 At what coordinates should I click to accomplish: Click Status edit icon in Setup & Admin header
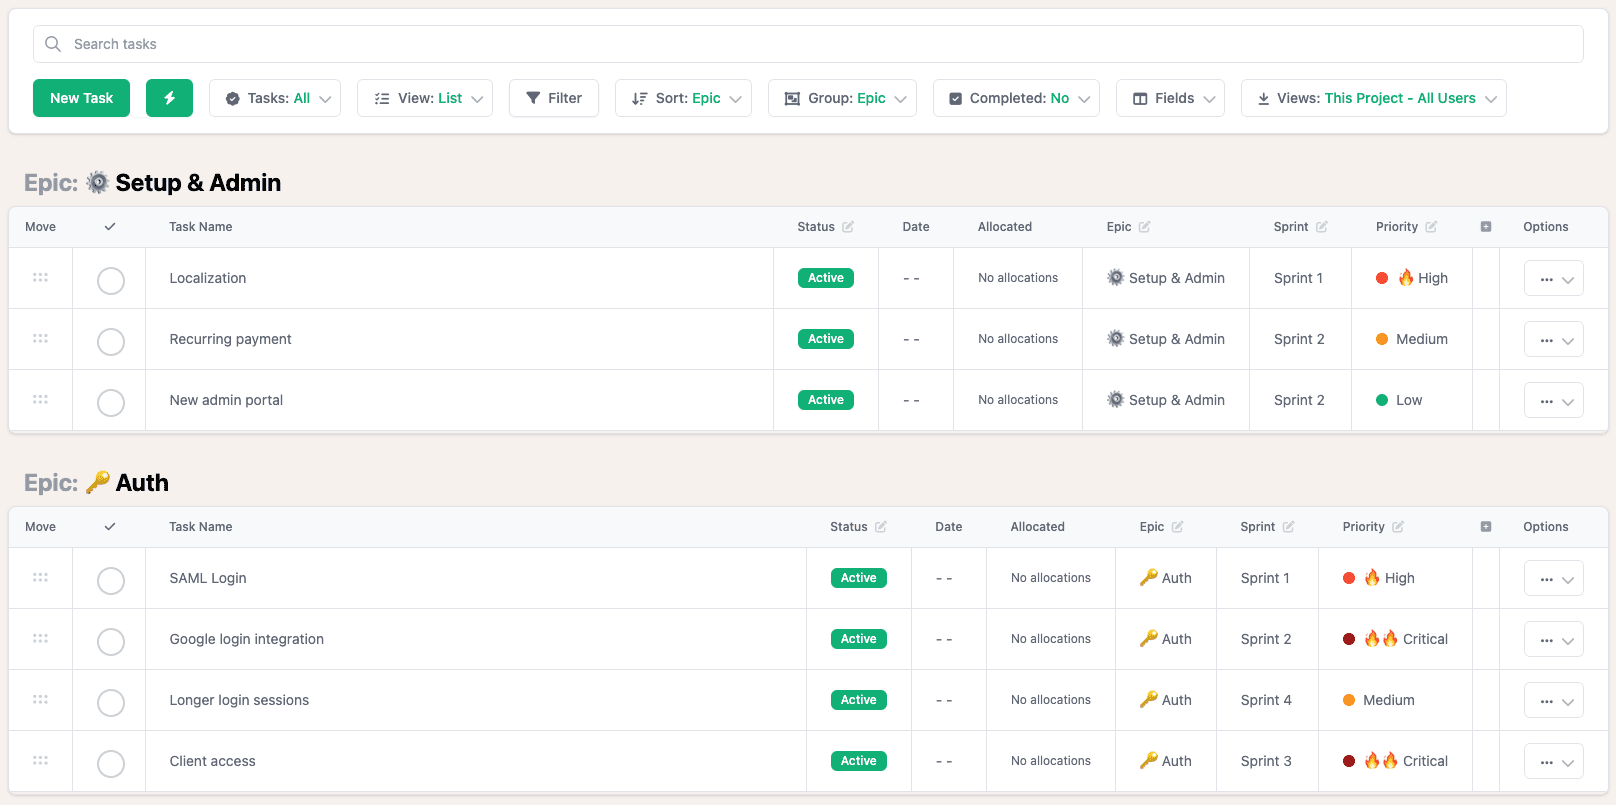[x=848, y=227]
